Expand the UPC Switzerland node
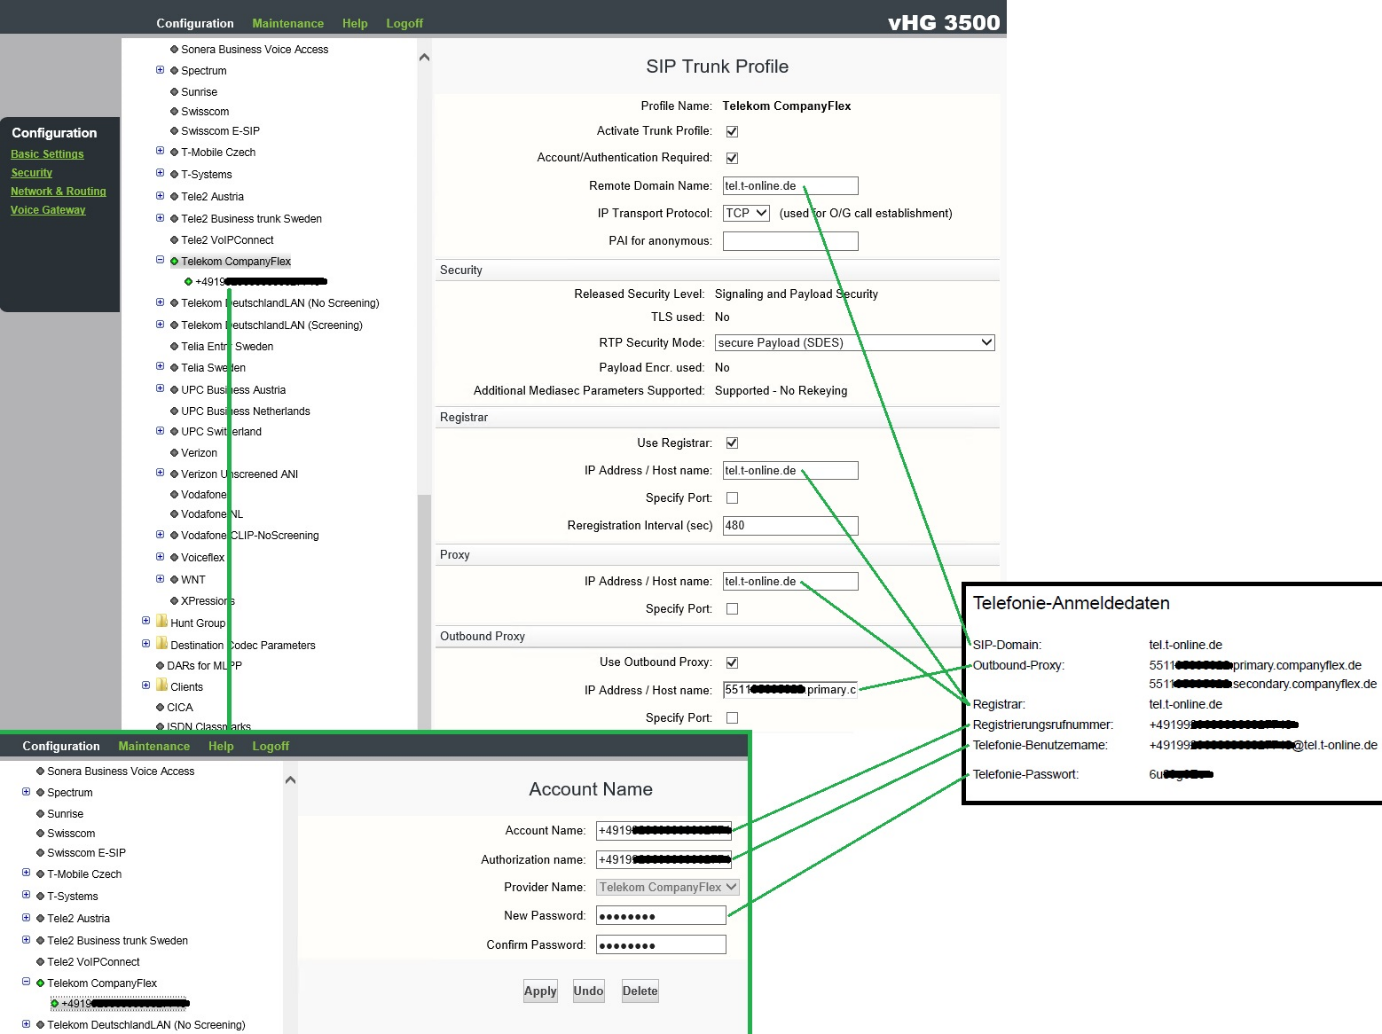Screen dimensions: 1382x1034 coord(160,431)
